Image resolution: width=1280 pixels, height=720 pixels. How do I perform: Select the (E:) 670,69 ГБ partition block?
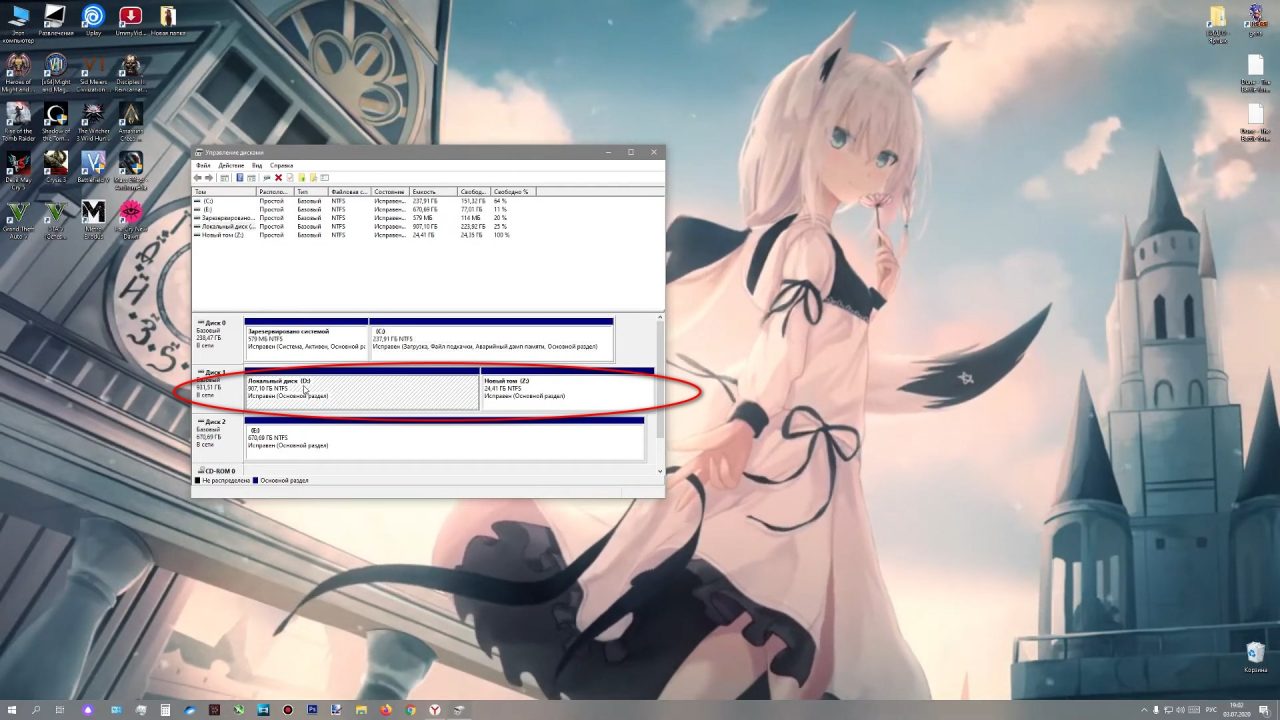(x=444, y=440)
